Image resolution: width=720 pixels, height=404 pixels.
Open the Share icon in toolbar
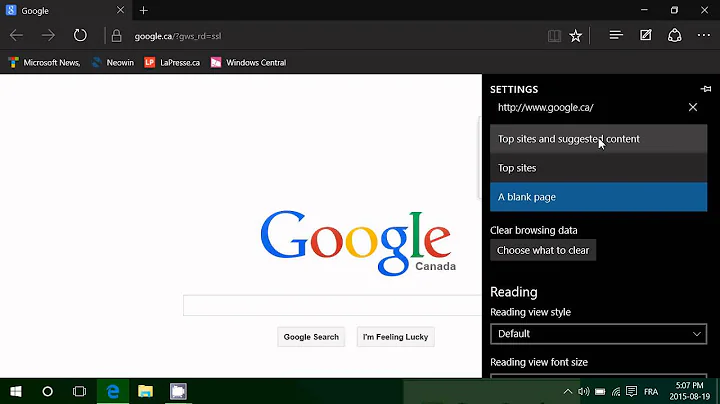click(x=675, y=35)
